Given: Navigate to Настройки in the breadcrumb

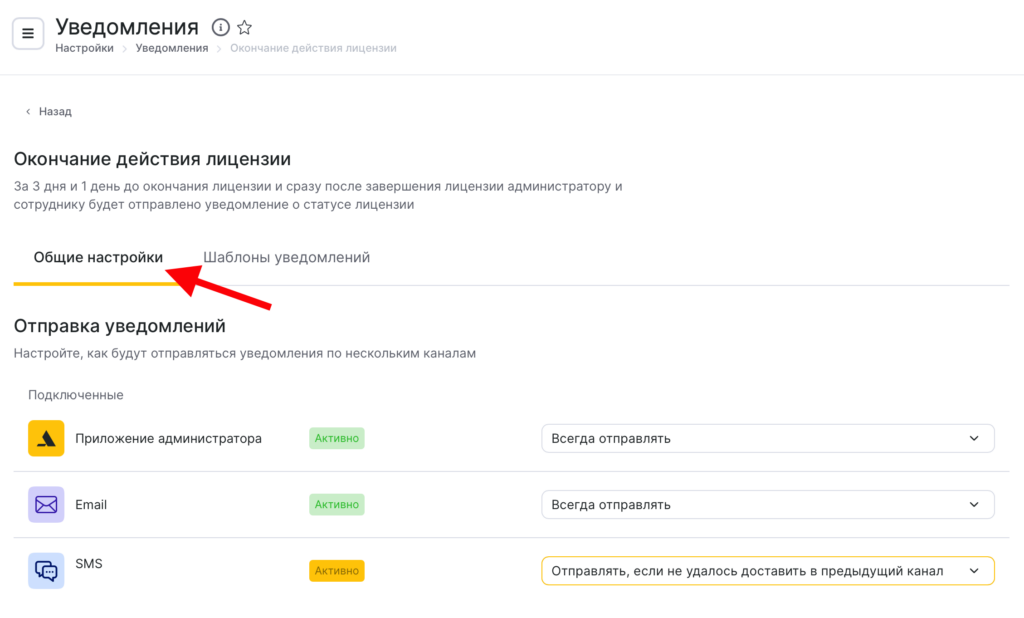Looking at the screenshot, I should pos(84,48).
